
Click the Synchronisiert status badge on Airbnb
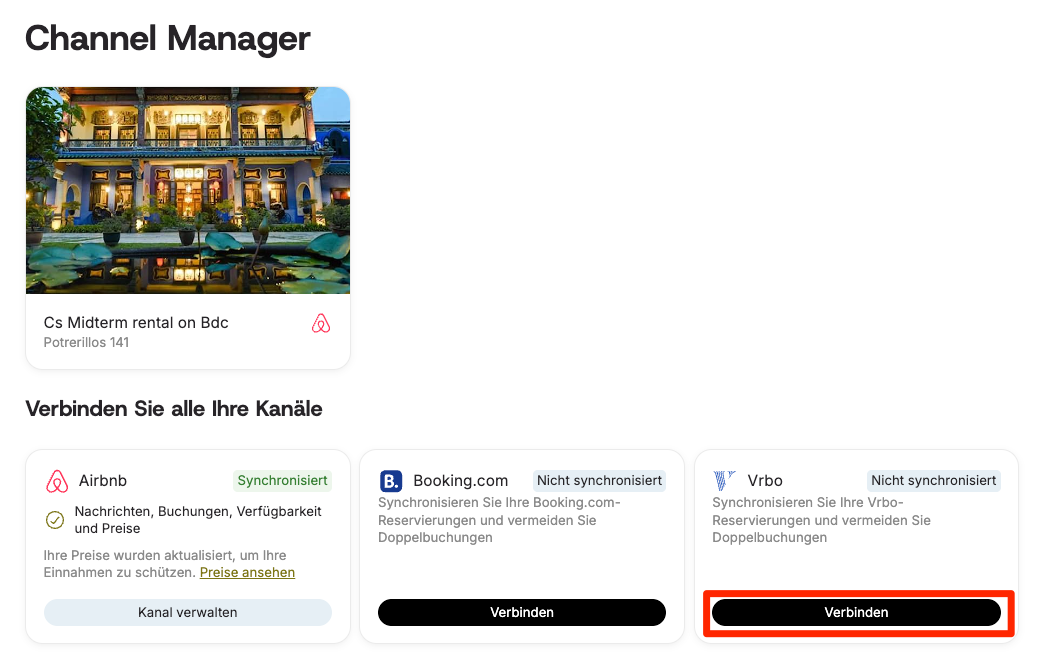(282, 480)
